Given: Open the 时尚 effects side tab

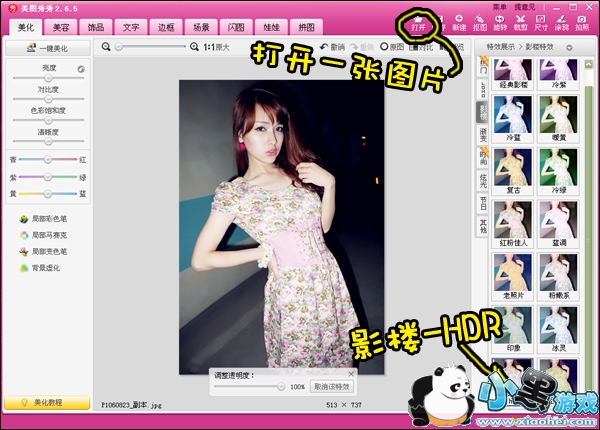Looking at the screenshot, I should [x=483, y=157].
